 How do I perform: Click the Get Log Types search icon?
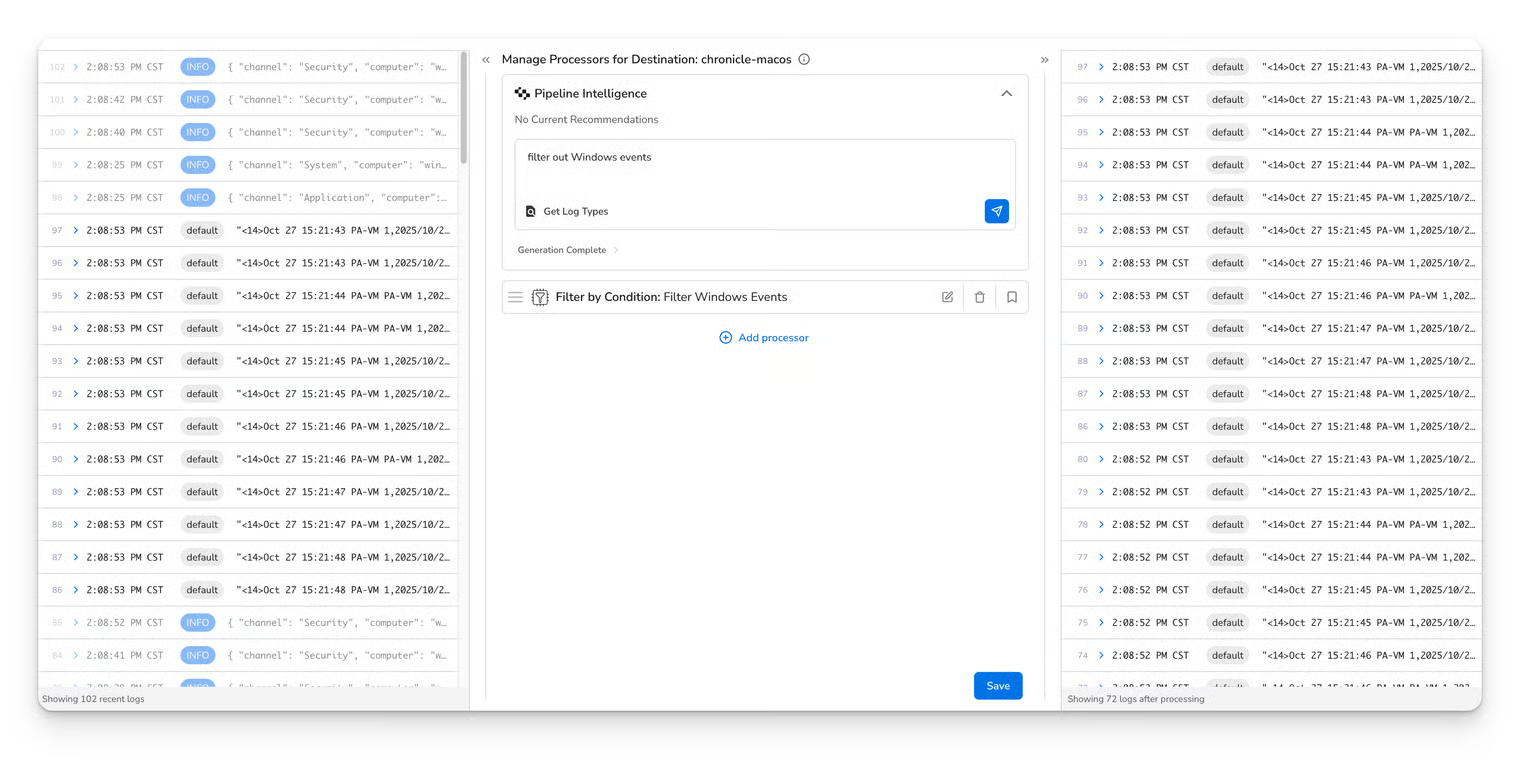(531, 211)
